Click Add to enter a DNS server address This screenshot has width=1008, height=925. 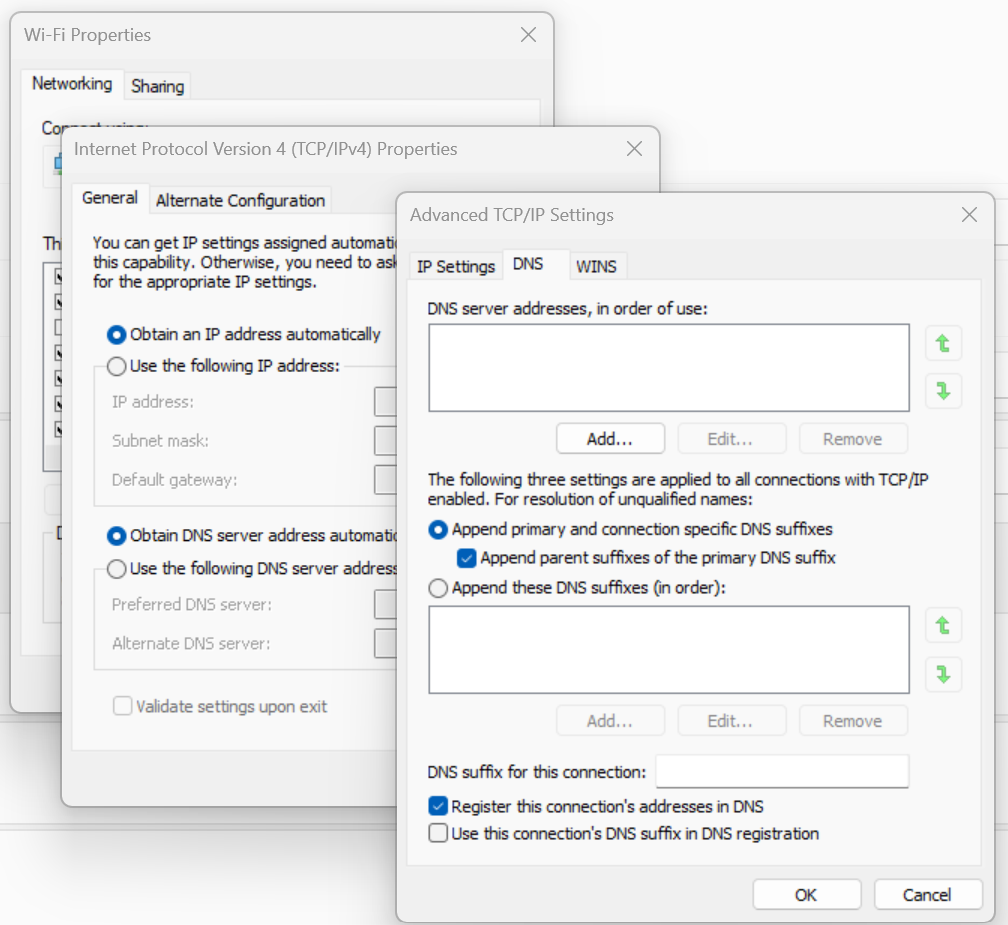click(x=610, y=438)
